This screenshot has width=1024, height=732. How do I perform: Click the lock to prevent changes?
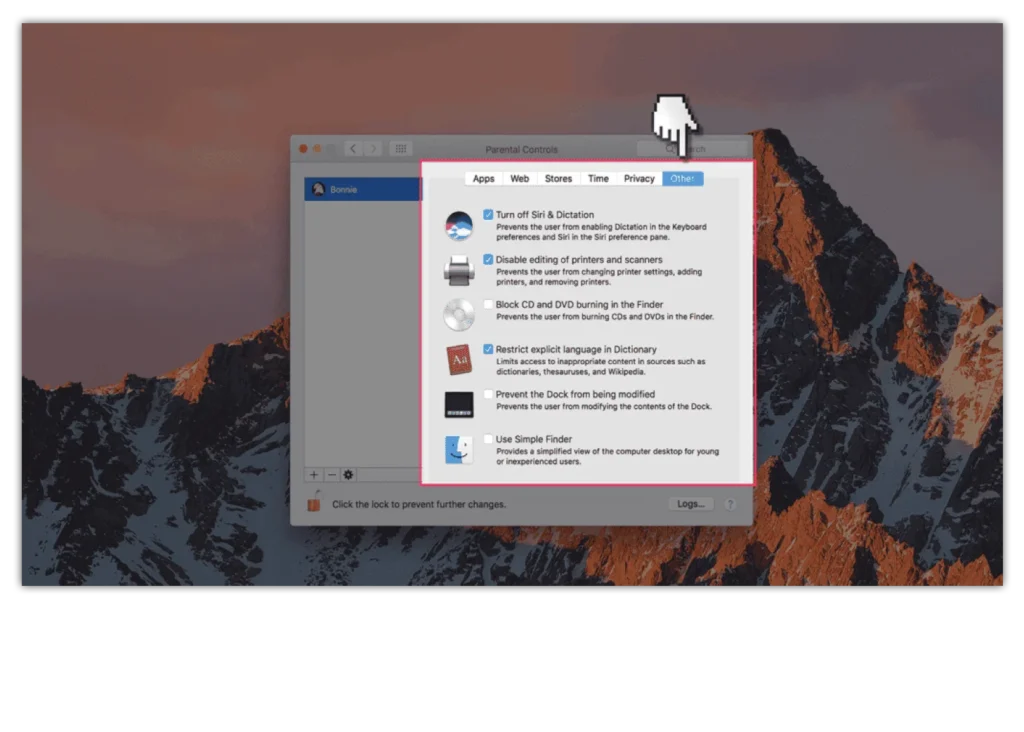click(x=314, y=501)
